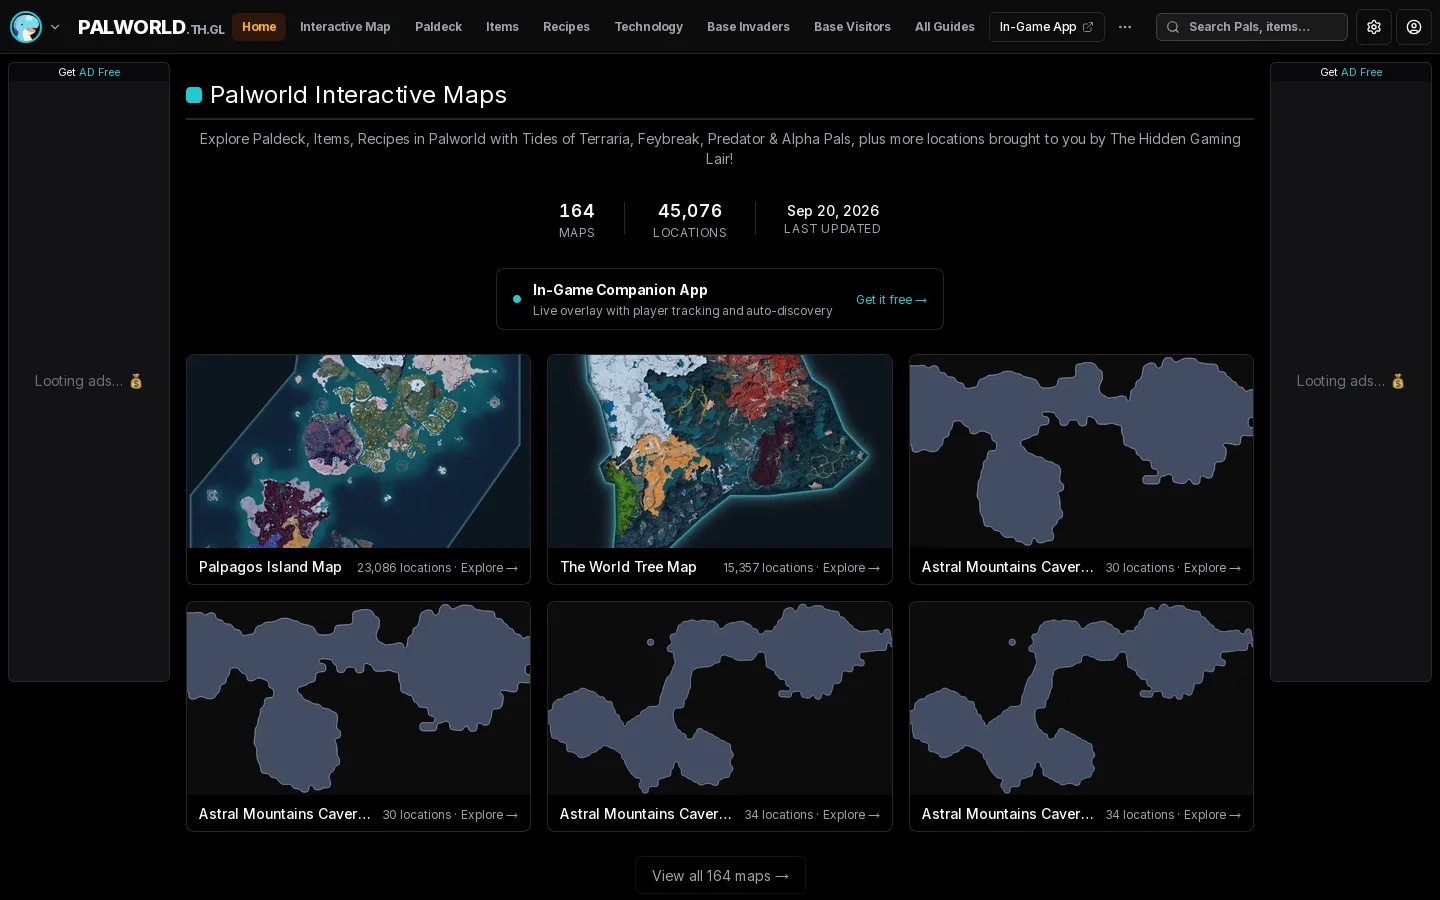Click the Palworld app logo avatar
This screenshot has width=1440, height=900.
coord(26,27)
